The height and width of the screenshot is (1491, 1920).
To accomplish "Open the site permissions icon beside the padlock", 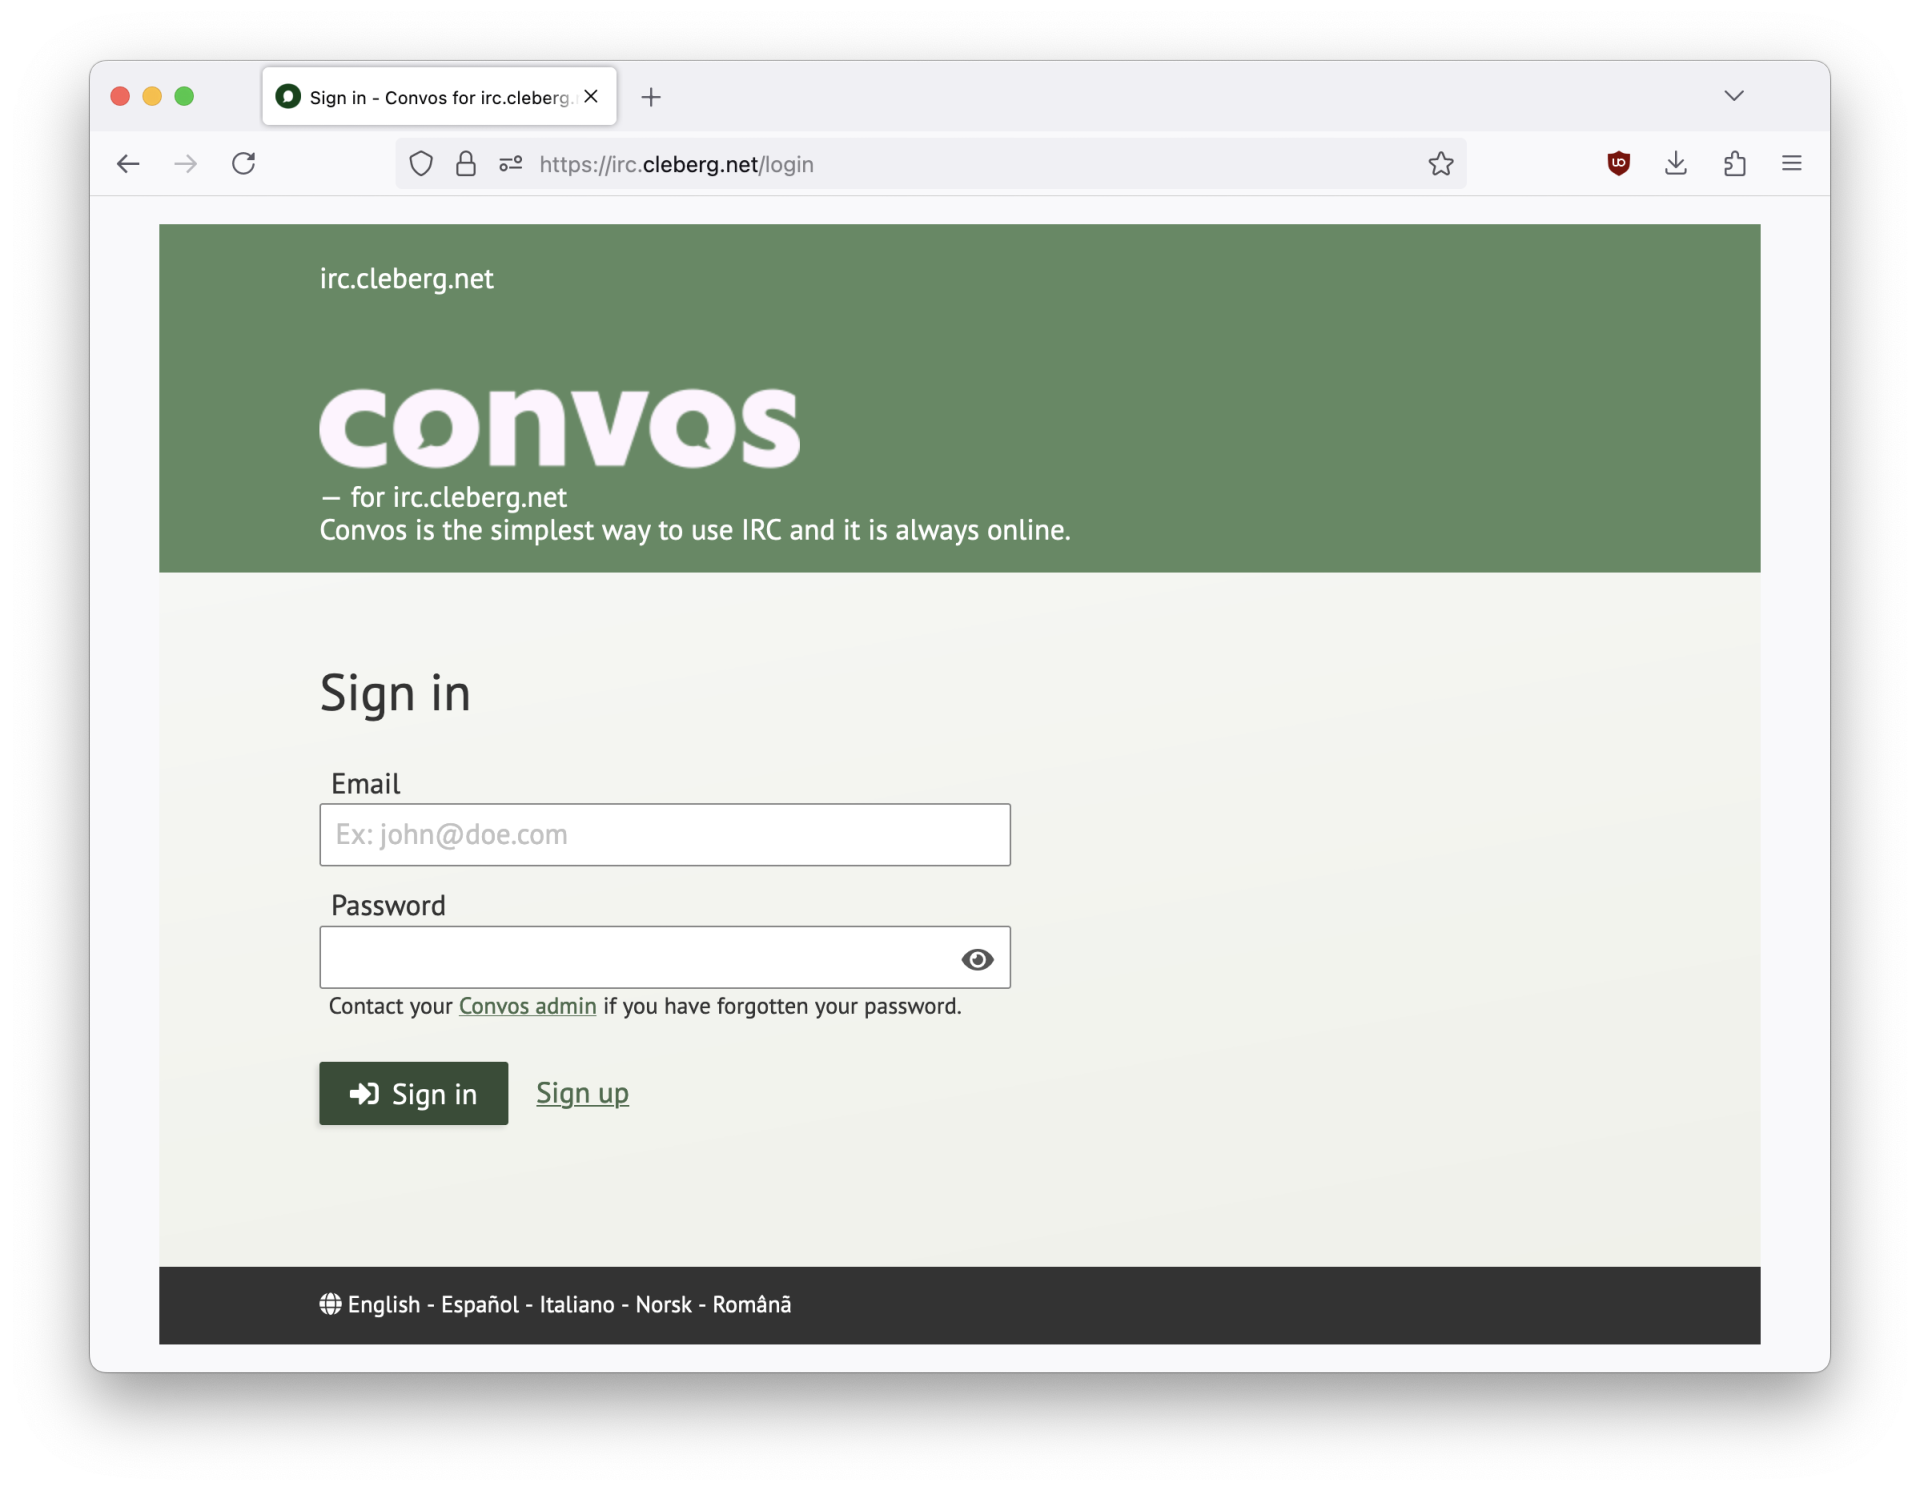I will coord(510,163).
